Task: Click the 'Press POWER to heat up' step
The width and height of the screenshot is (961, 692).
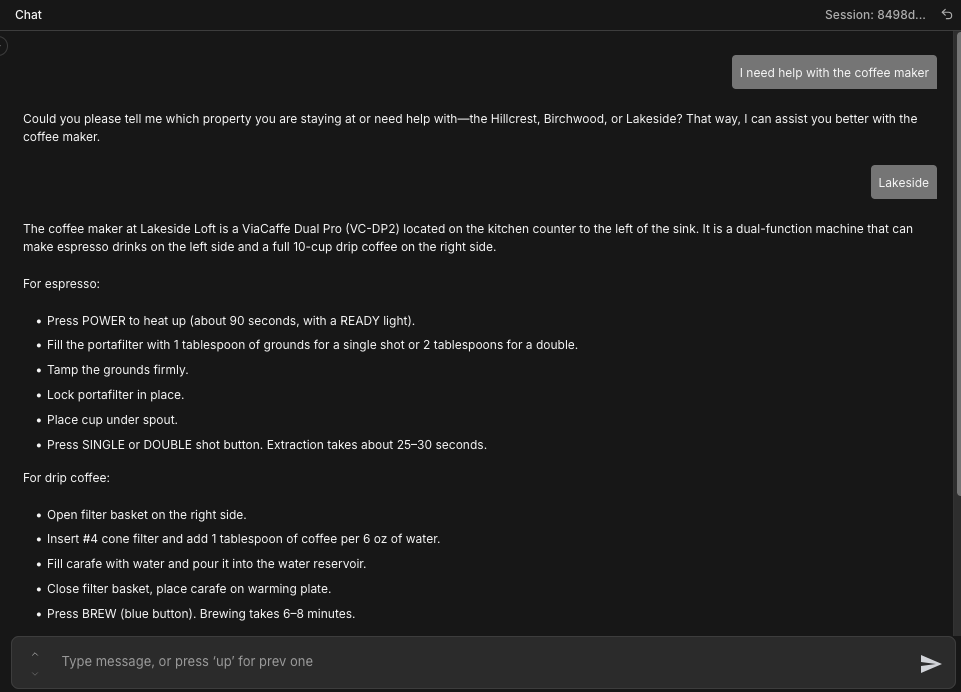Action: coord(230,321)
